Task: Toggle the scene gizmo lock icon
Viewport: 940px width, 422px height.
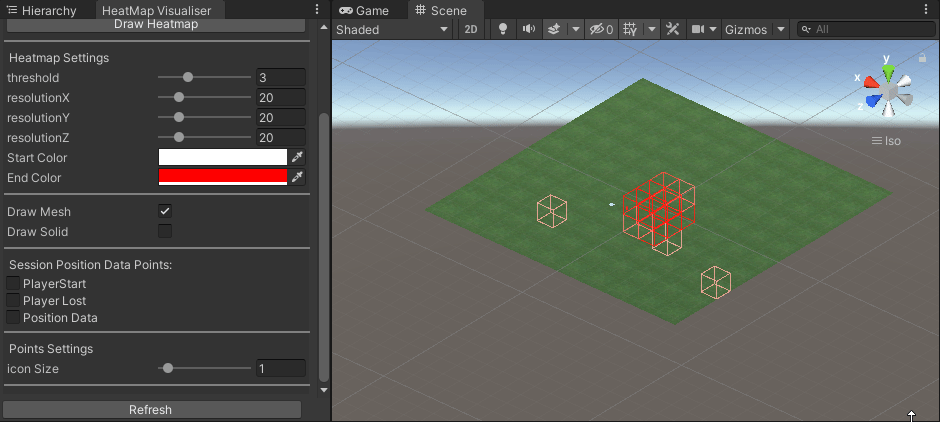Action: pyautogui.click(x=923, y=58)
